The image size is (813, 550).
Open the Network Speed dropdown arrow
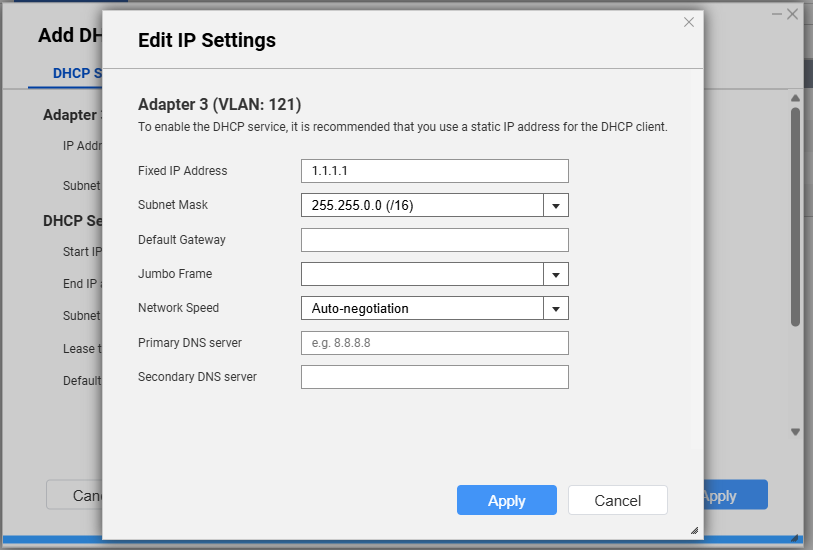pos(556,309)
